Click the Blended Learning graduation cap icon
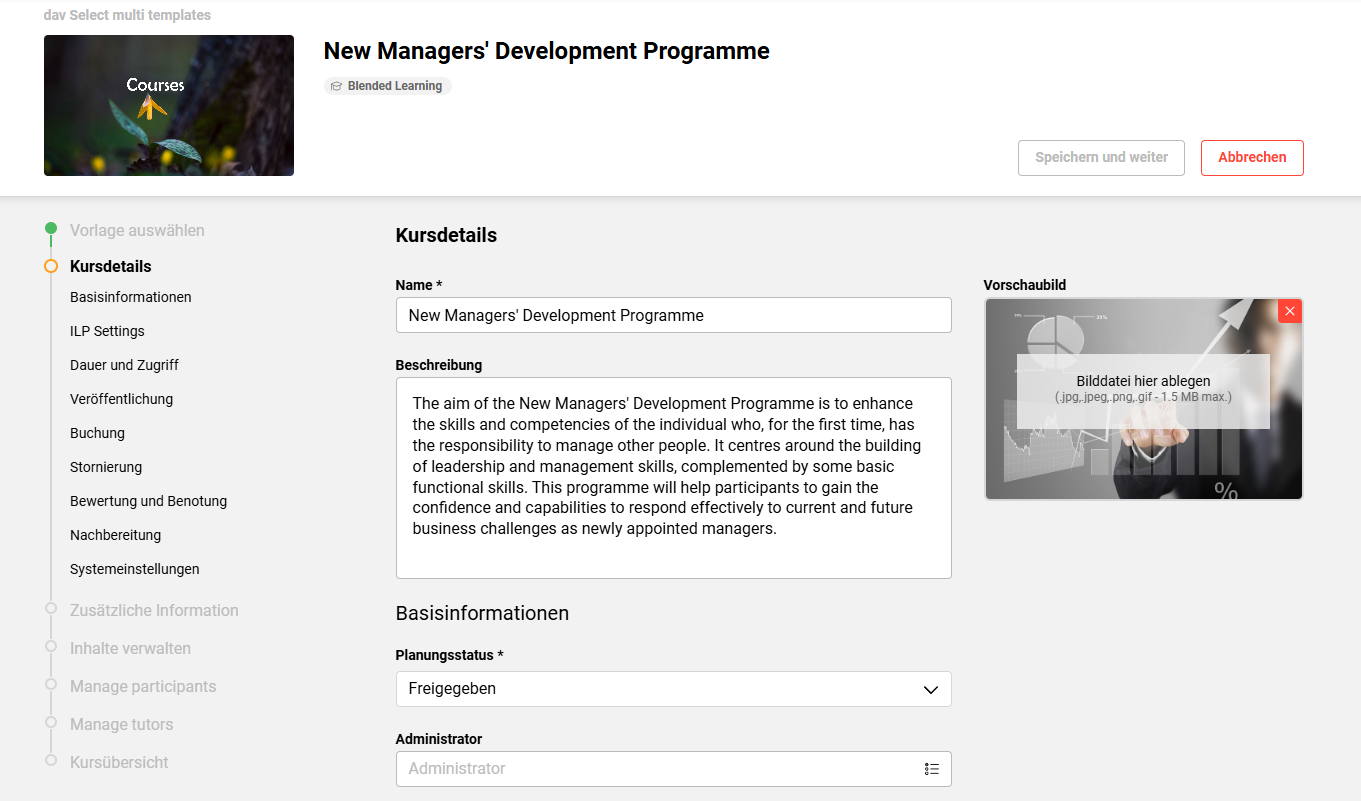Image resolution: width=1361 pixels, height=801 pixels. pyautogui.click(x=337, y=86)
